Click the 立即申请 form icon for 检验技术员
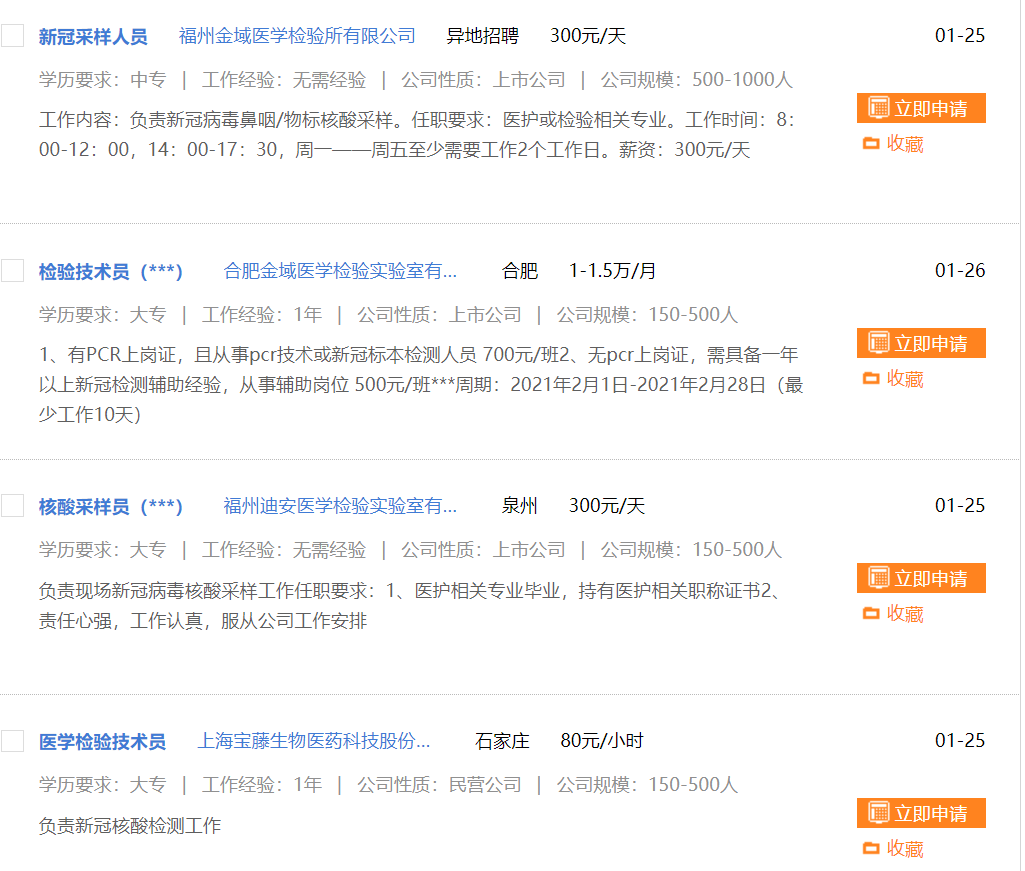Screen dimensions: 1025x871 [x=879, y=343]
